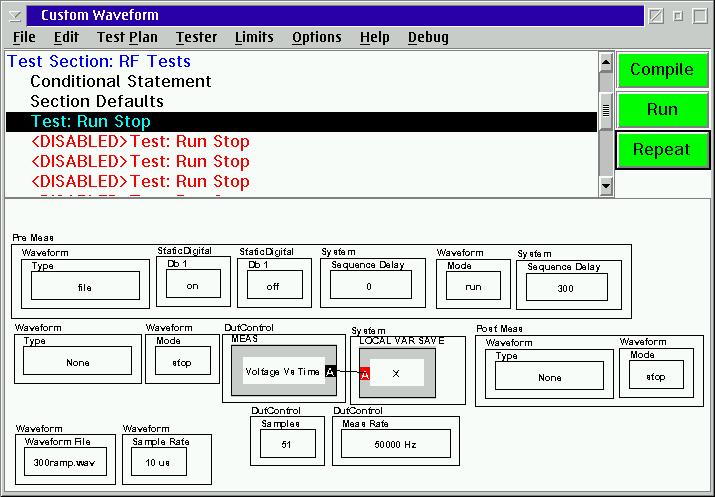Click Pre Meas Waveform Type field 'file'
The width and height of the screenshot is (715, 497).
coord(85,286)
